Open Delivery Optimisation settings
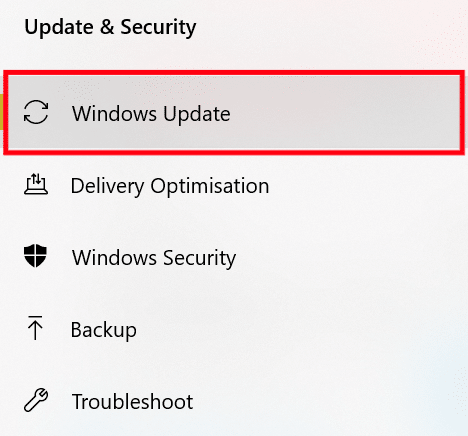This screenshot has width=468, height=436. (234, 185)
